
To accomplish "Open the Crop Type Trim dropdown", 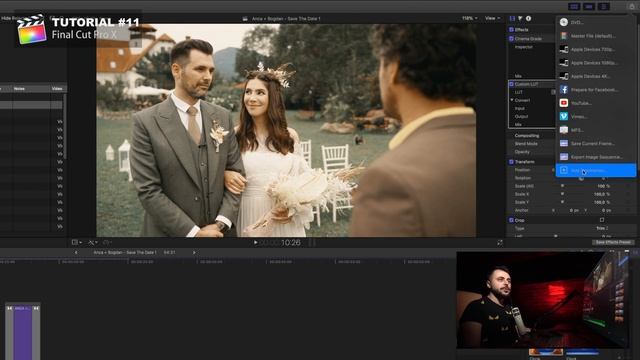I will [602, 228].
